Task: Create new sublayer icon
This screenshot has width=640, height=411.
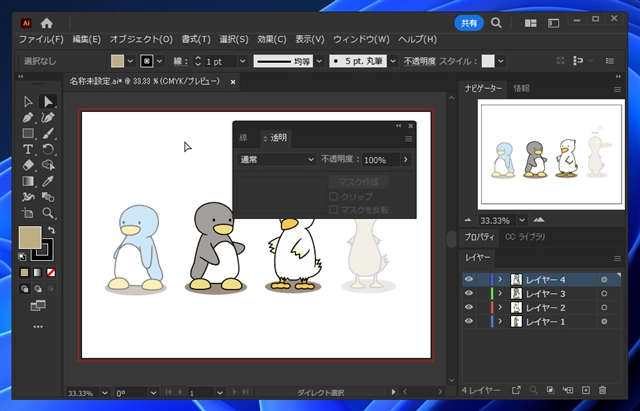Action: point(568,390)
